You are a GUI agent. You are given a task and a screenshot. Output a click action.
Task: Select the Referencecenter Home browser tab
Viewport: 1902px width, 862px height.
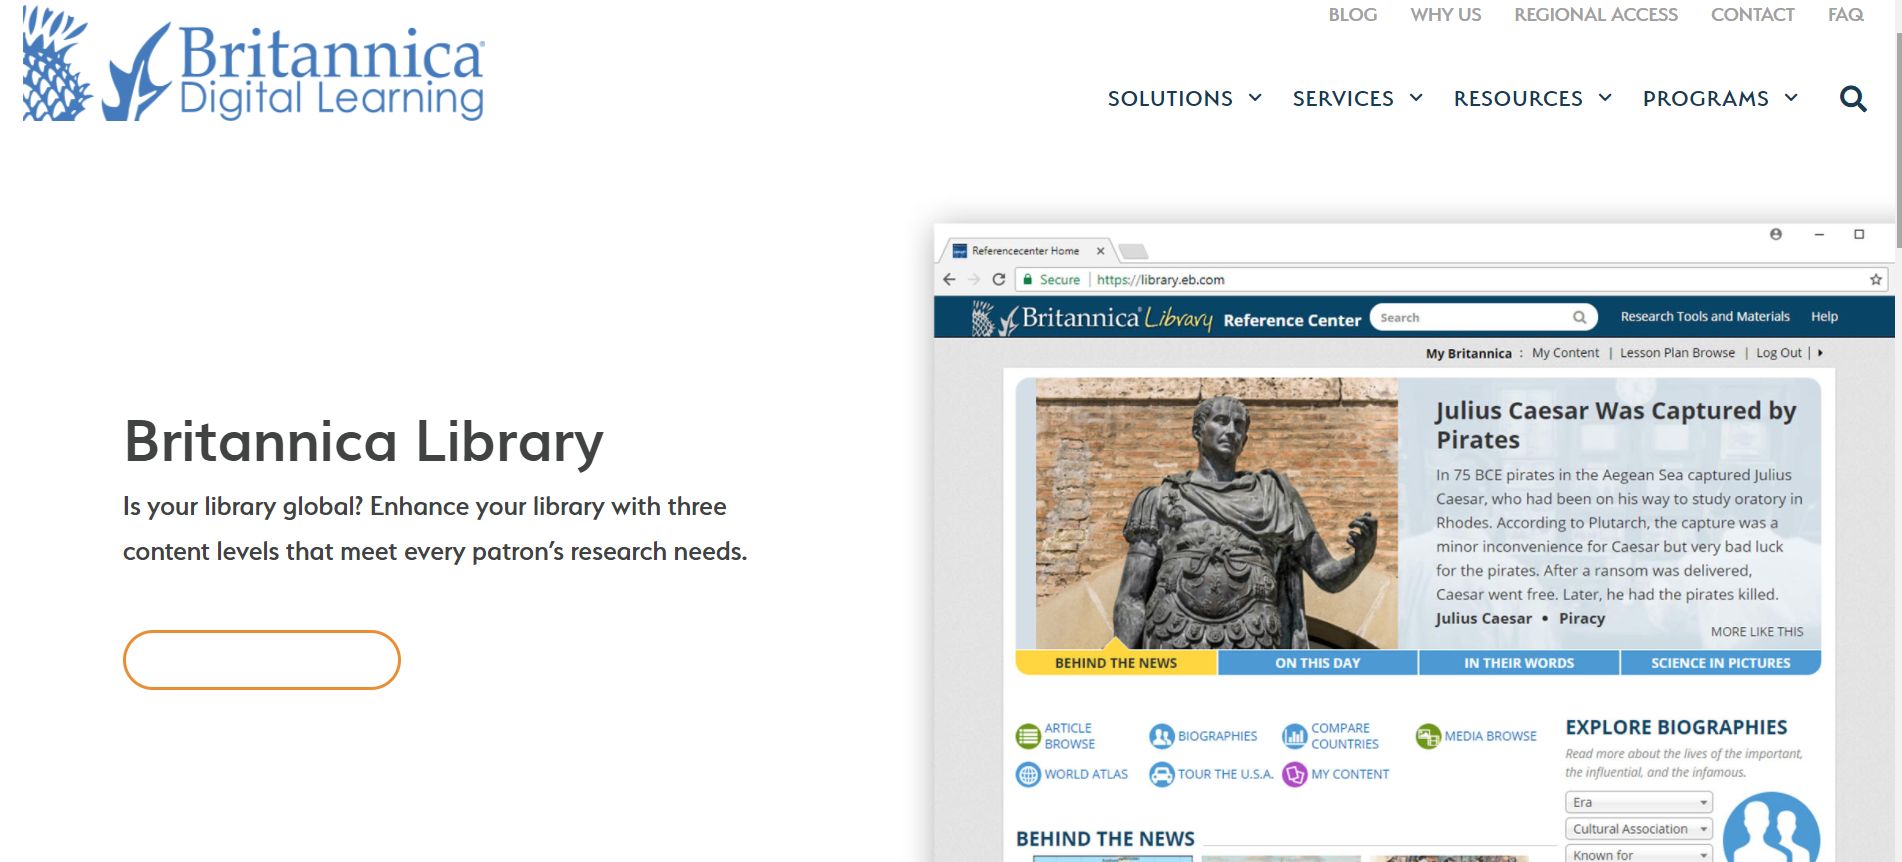1025,251
